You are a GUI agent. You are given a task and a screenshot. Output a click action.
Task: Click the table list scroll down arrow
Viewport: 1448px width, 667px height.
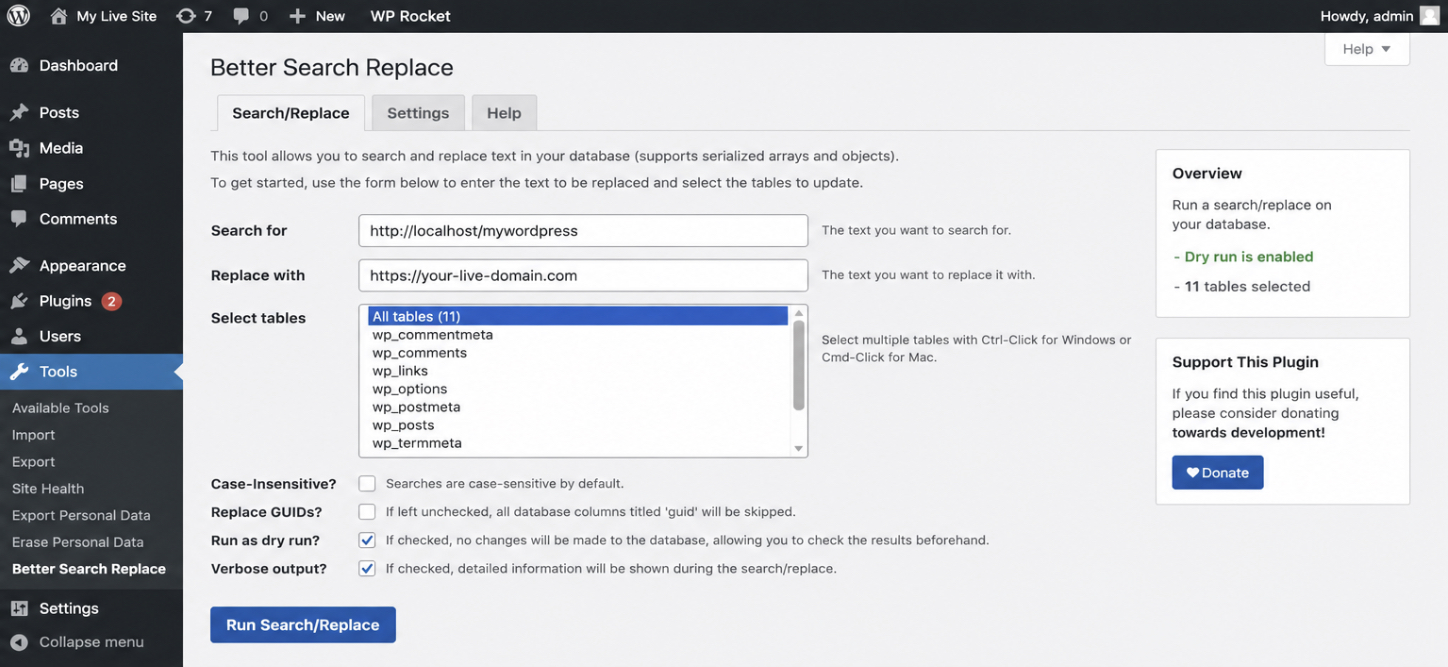tap(799, 449)
